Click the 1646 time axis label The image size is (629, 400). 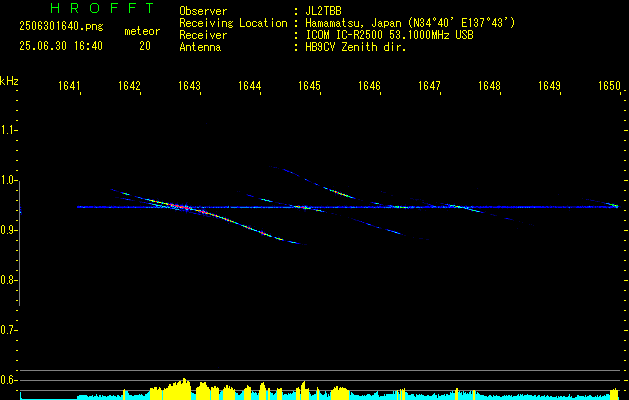(x=369, y=86)
